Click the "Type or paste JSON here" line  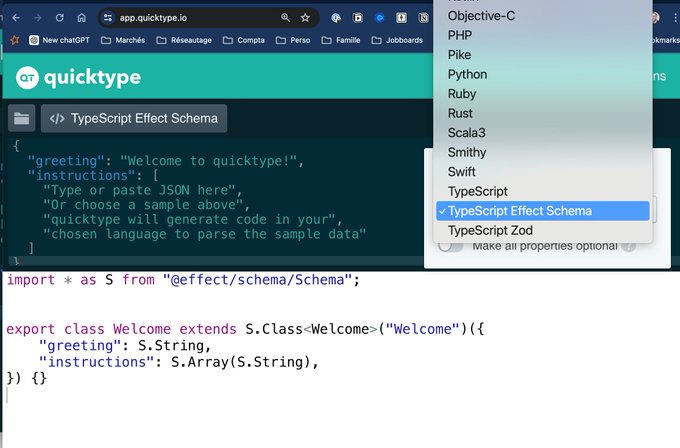[x=142, y=190]
